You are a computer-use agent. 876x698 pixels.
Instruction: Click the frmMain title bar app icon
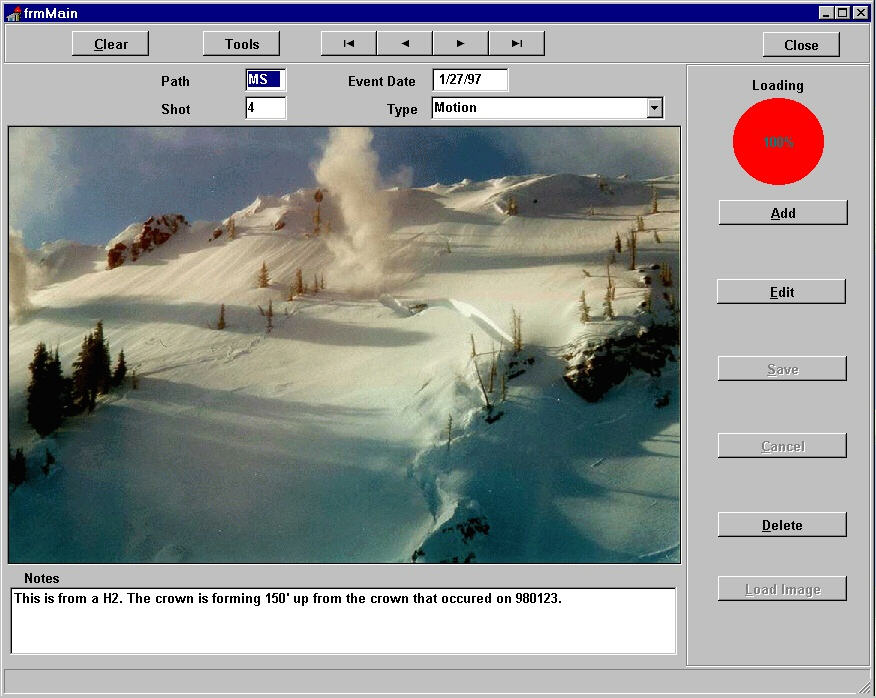[13, 13]
